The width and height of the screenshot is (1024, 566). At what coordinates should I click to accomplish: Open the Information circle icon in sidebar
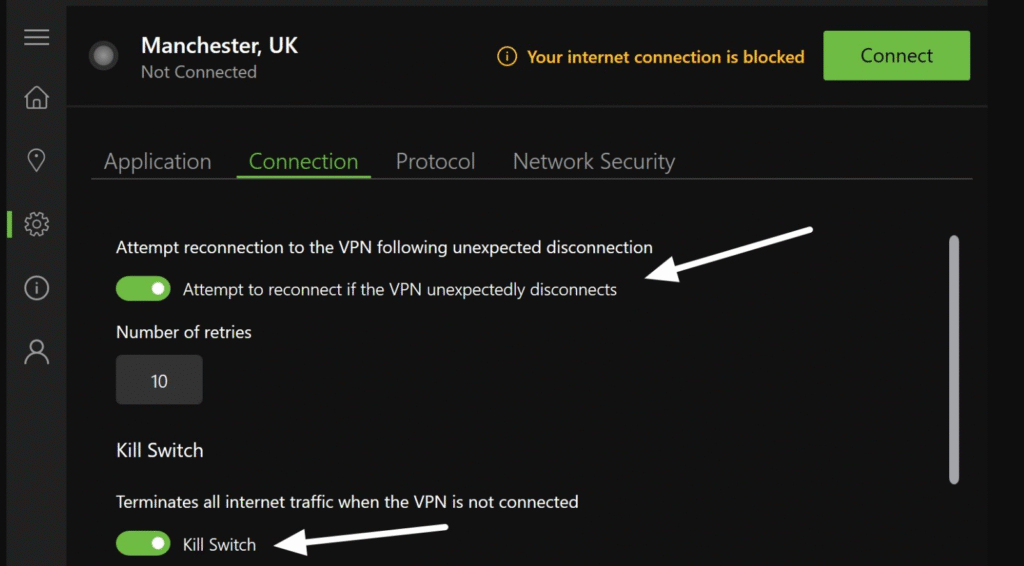click(37, 289)
